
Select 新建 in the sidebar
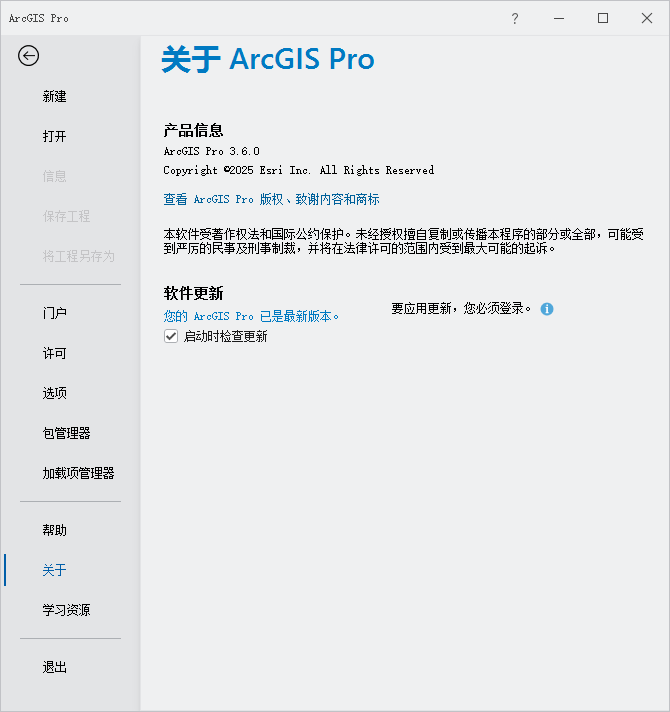click(54, 96)
